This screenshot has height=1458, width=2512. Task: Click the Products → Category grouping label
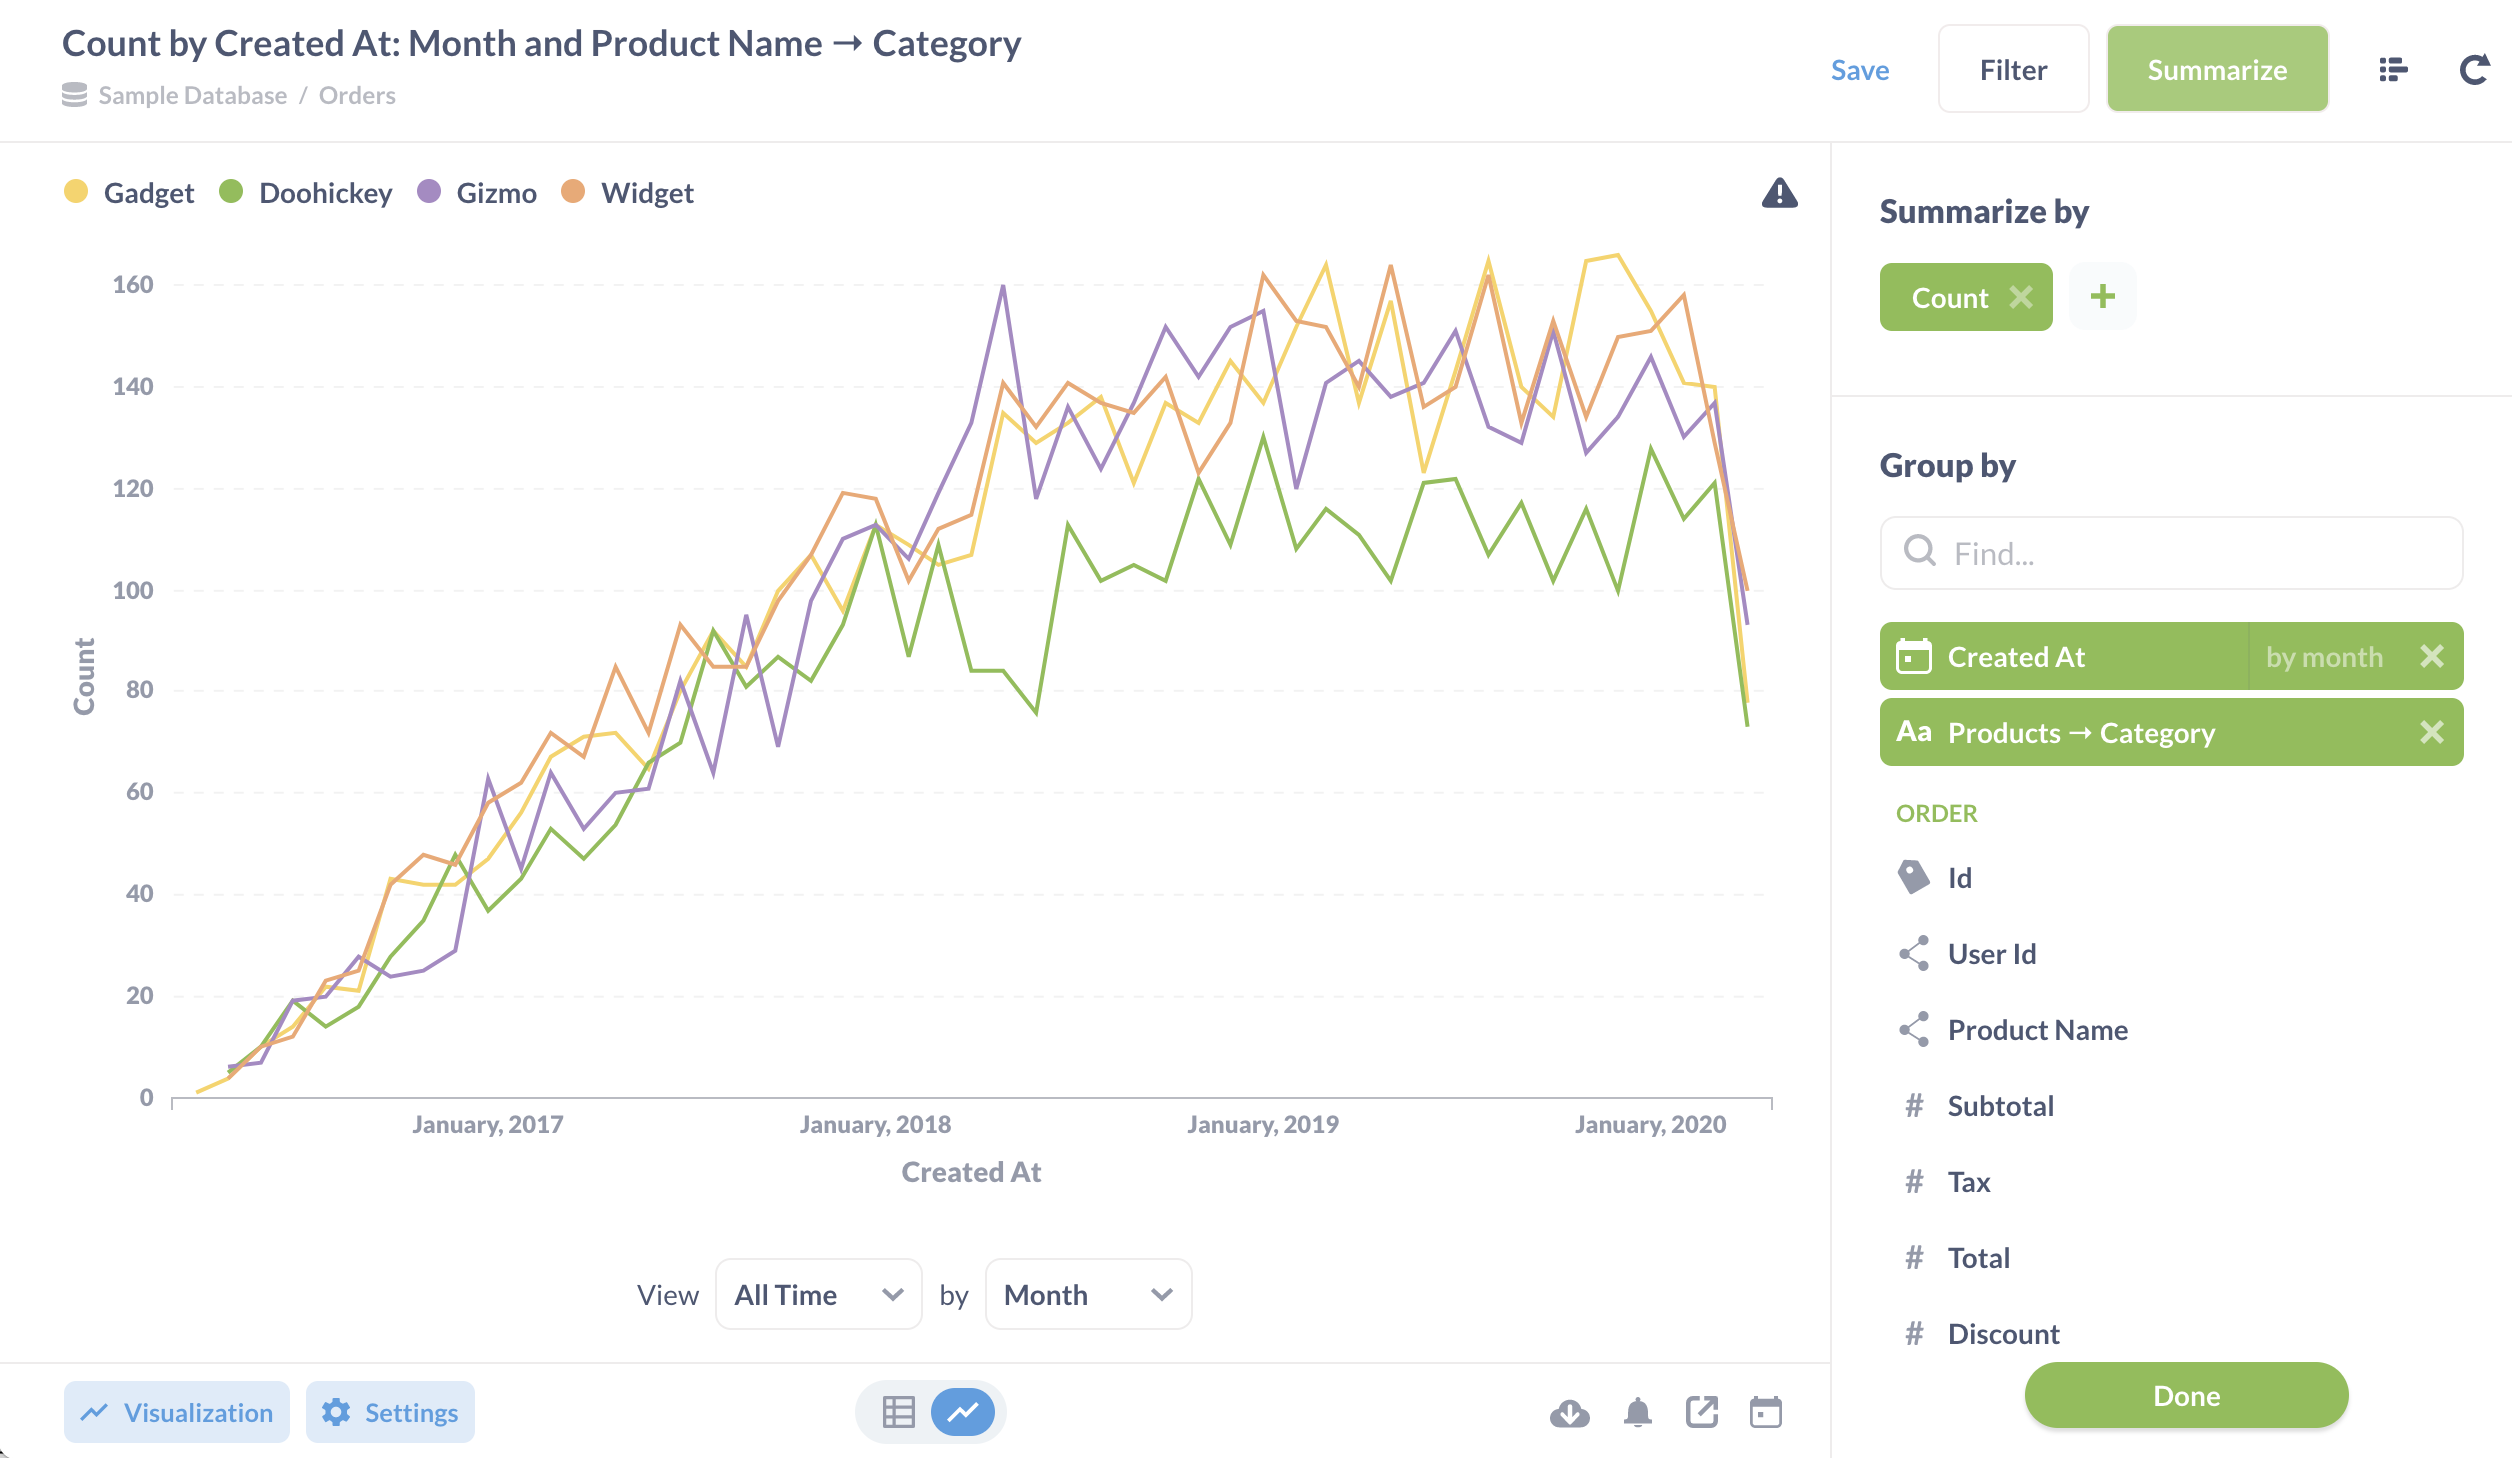(2081, 733)
